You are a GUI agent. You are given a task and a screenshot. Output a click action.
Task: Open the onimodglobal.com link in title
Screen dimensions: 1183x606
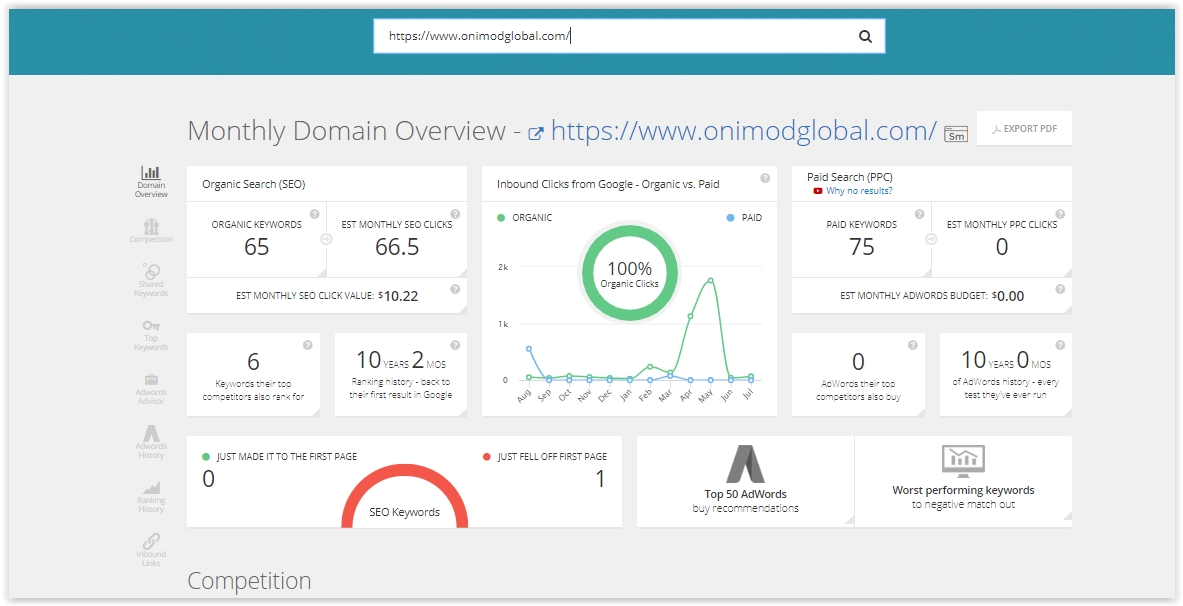[744, 131]
